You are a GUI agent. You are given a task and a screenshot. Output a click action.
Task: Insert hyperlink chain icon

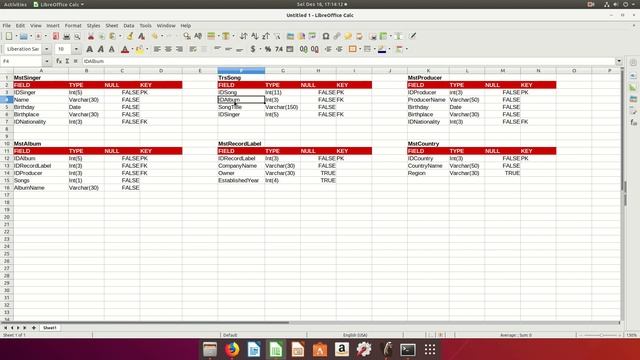[x=337, y=36]
